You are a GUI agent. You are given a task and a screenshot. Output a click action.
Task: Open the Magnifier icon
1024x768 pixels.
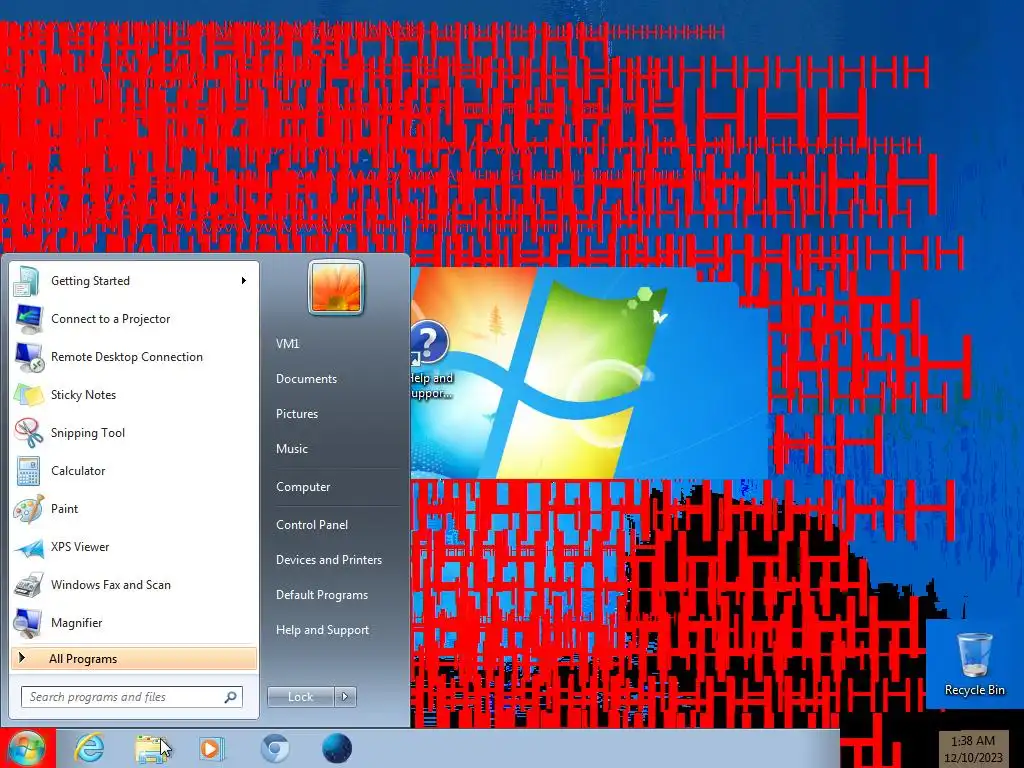[x=28, y=622]
